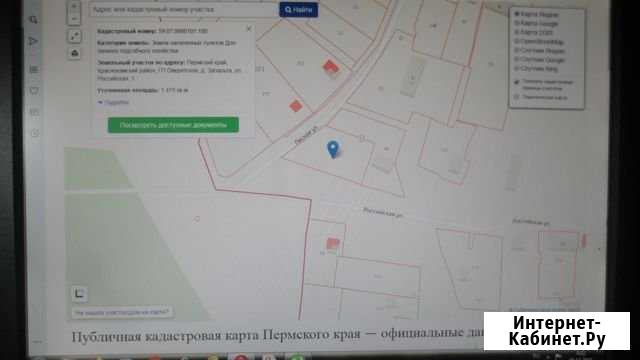Viewport: 640px width, 360px height.
Task: Select the Карта Google base layer
Action: point(536,23)
